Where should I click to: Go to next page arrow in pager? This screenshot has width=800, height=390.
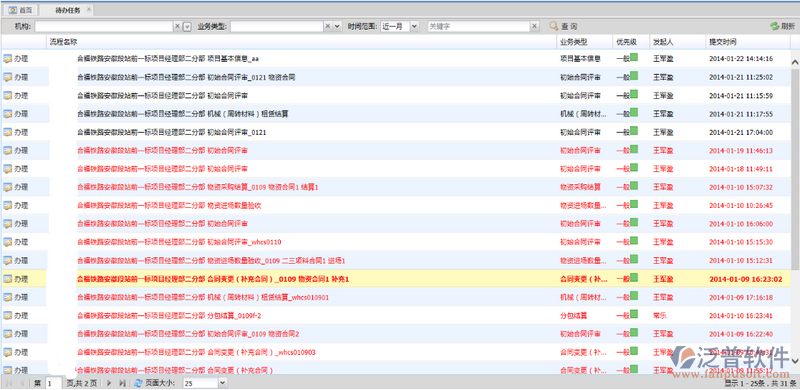click(109, 383)
